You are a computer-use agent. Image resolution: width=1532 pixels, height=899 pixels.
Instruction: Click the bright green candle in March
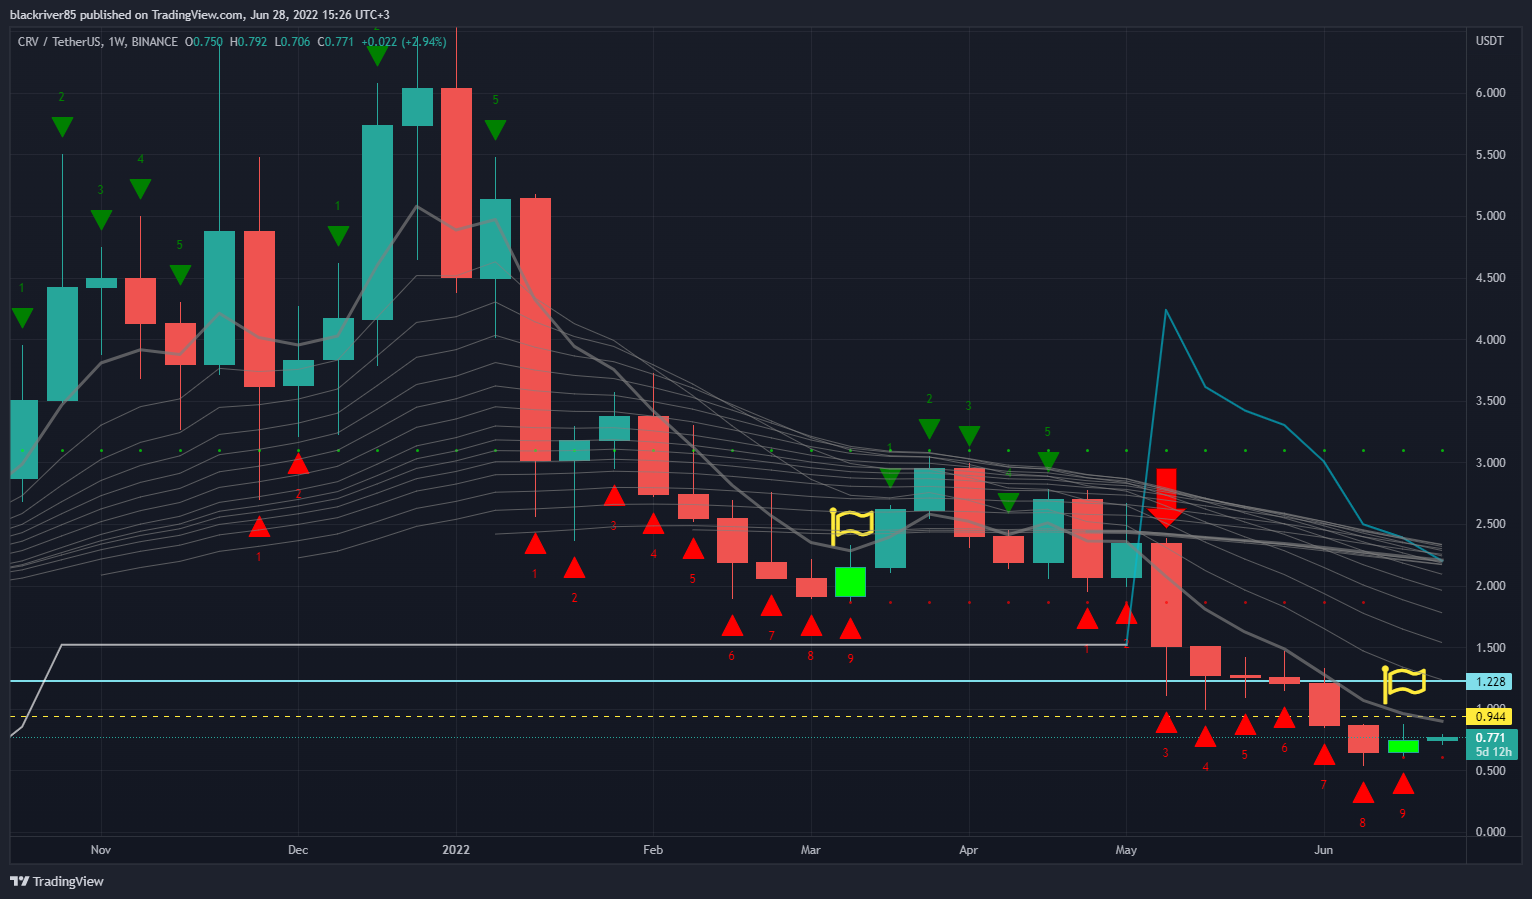tap(850, 581)
